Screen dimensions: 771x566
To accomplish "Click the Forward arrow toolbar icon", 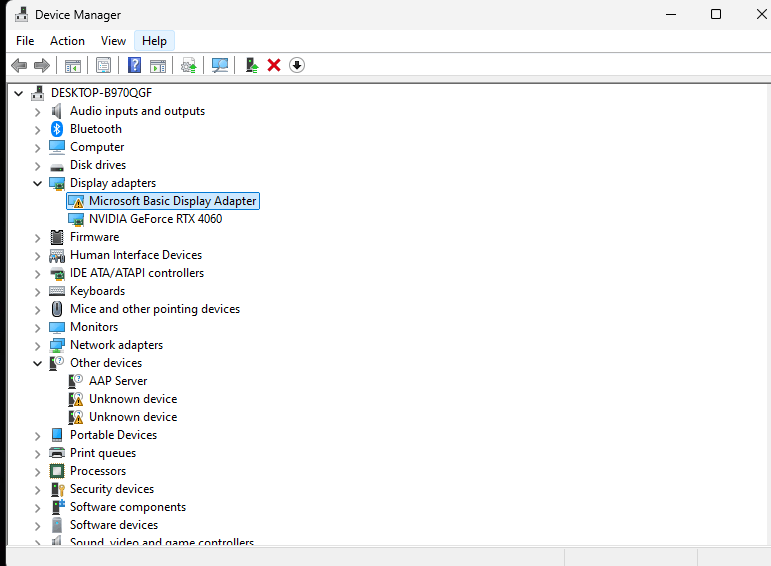I will tap(42, 65).
